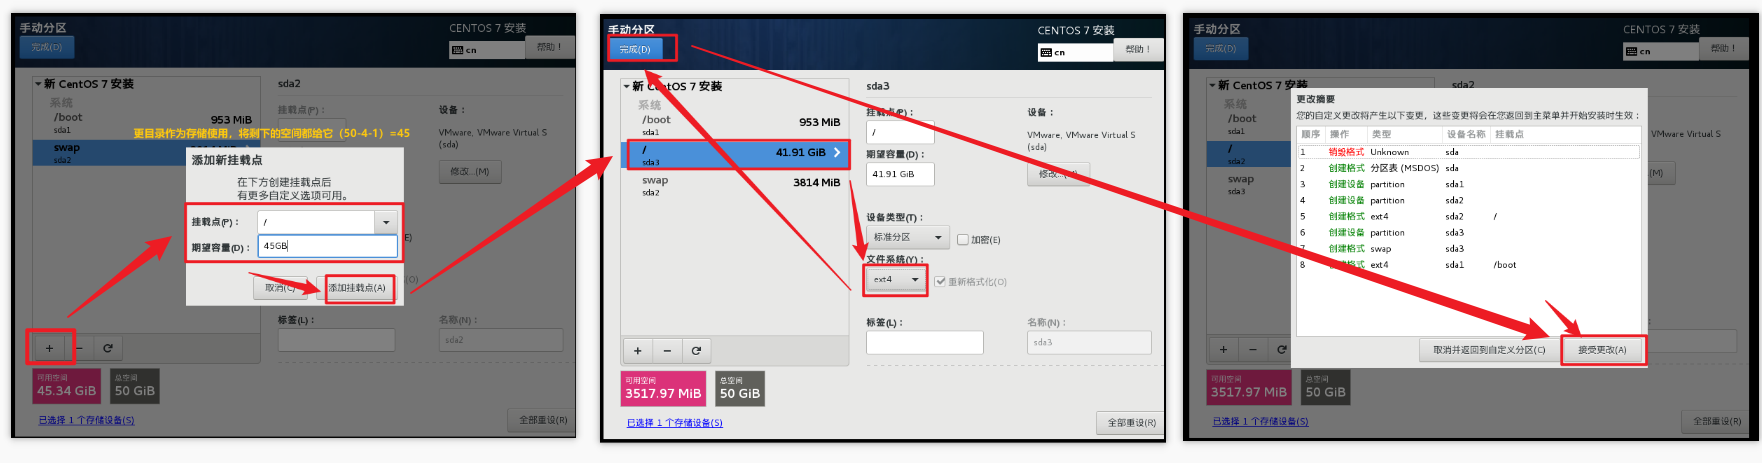Open the ext4 file system dropdown

pyautogui.click(x=896, y=279)
